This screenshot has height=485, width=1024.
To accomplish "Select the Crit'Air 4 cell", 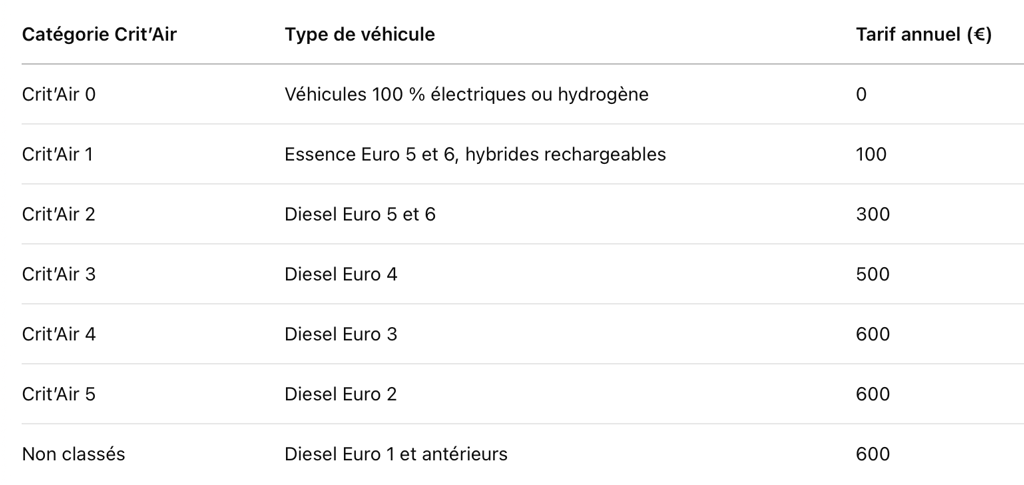I will pos(58,334).
